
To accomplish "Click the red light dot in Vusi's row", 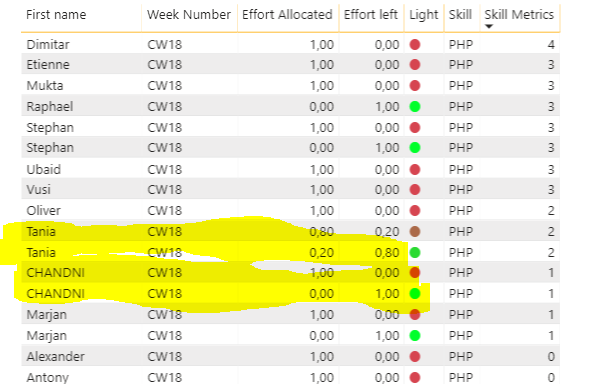I will 415,190.
